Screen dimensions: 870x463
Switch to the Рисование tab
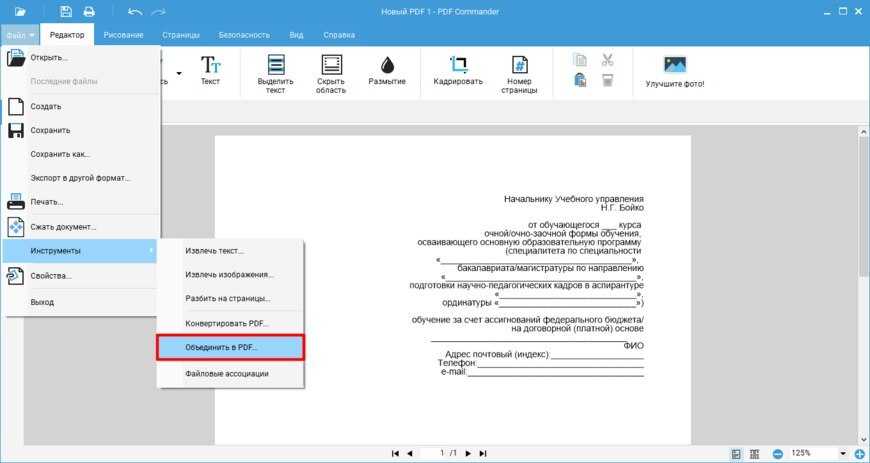coord(123,35)
